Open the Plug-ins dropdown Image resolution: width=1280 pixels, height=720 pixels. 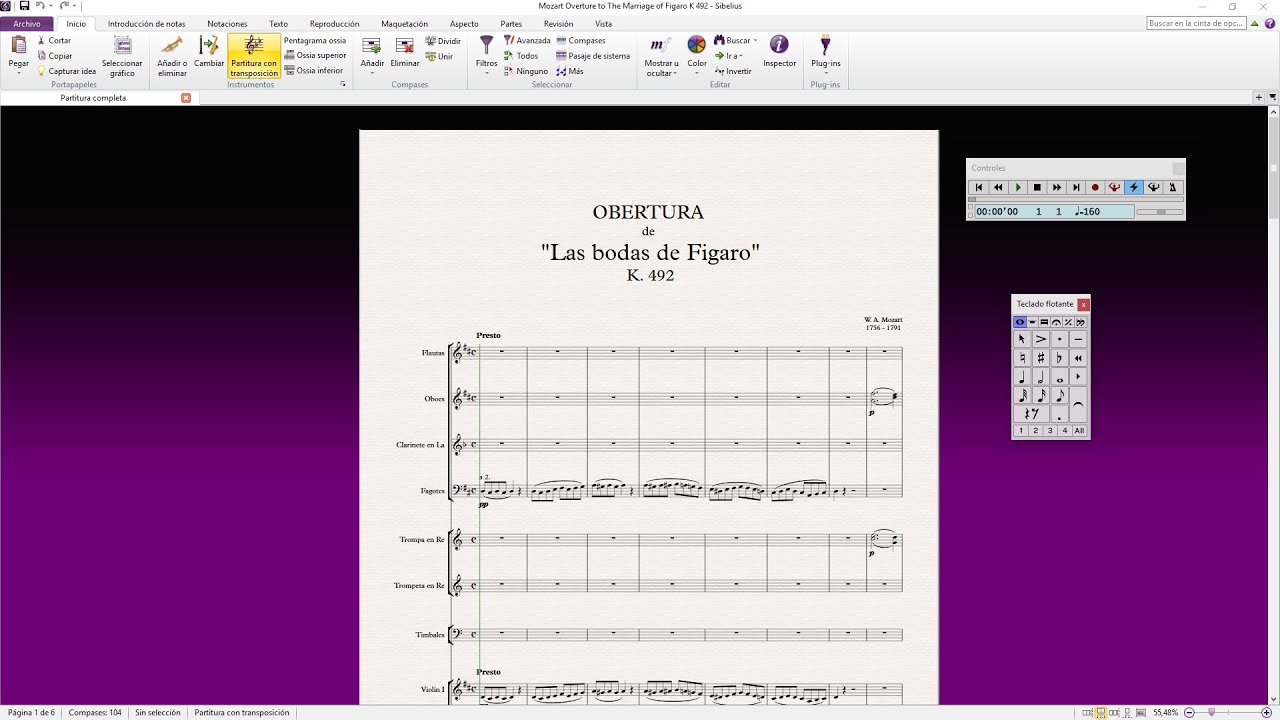point(826,56)
